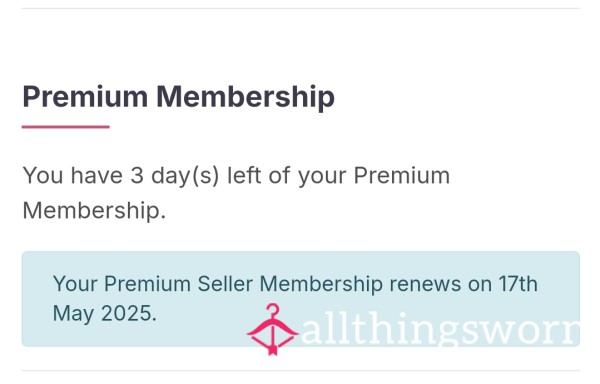The height and width of the screenshot is (384, 600).
Task: Select the Premium Membership heading
Action: (179, 97)
